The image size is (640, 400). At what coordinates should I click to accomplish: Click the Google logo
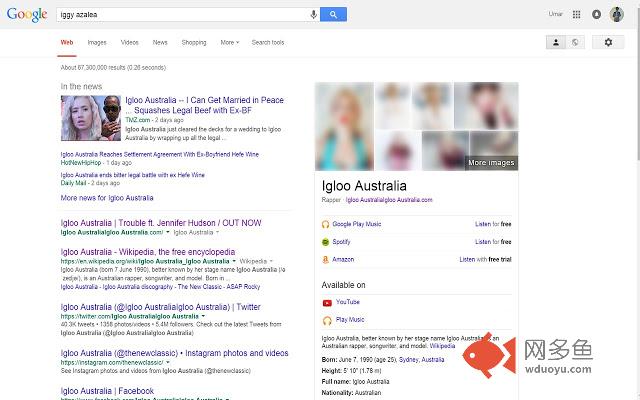pos(27,14)
